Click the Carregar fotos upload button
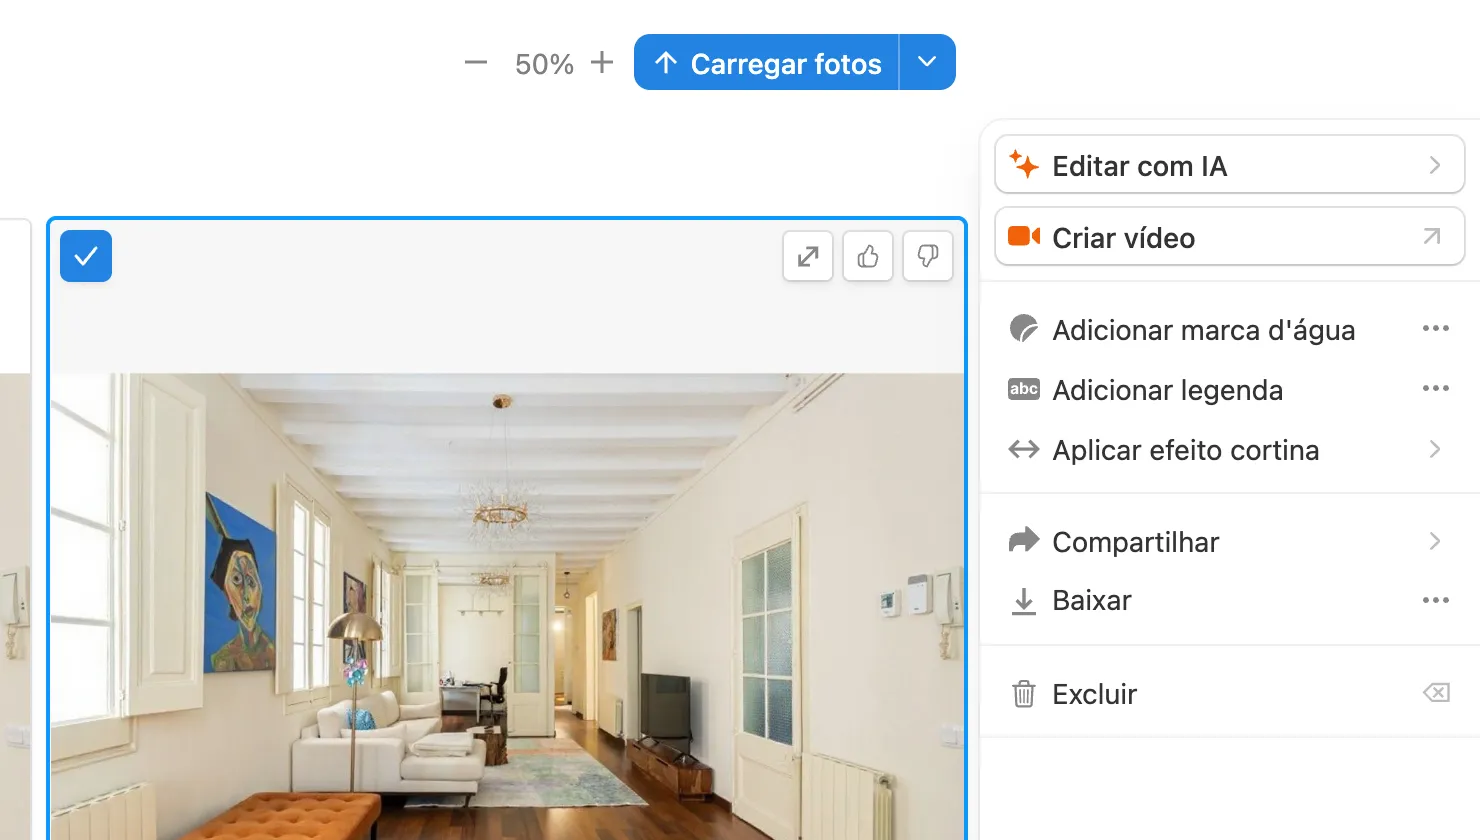Viewport: 1480px width, 840px height. tap(767, 63)
